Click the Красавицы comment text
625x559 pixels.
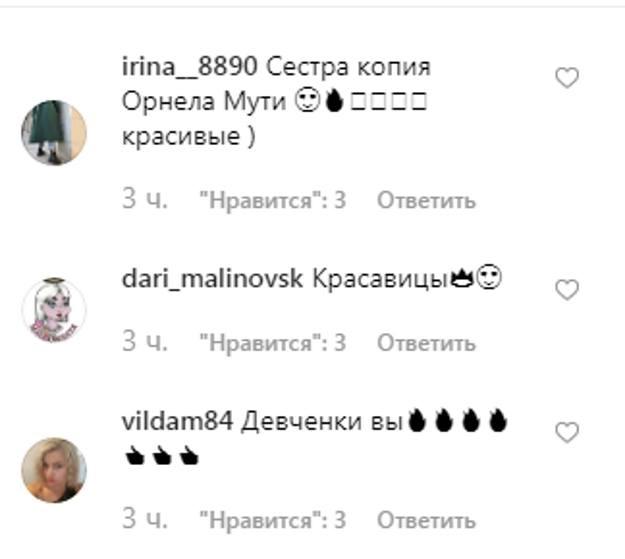click(x=380, y=280)
